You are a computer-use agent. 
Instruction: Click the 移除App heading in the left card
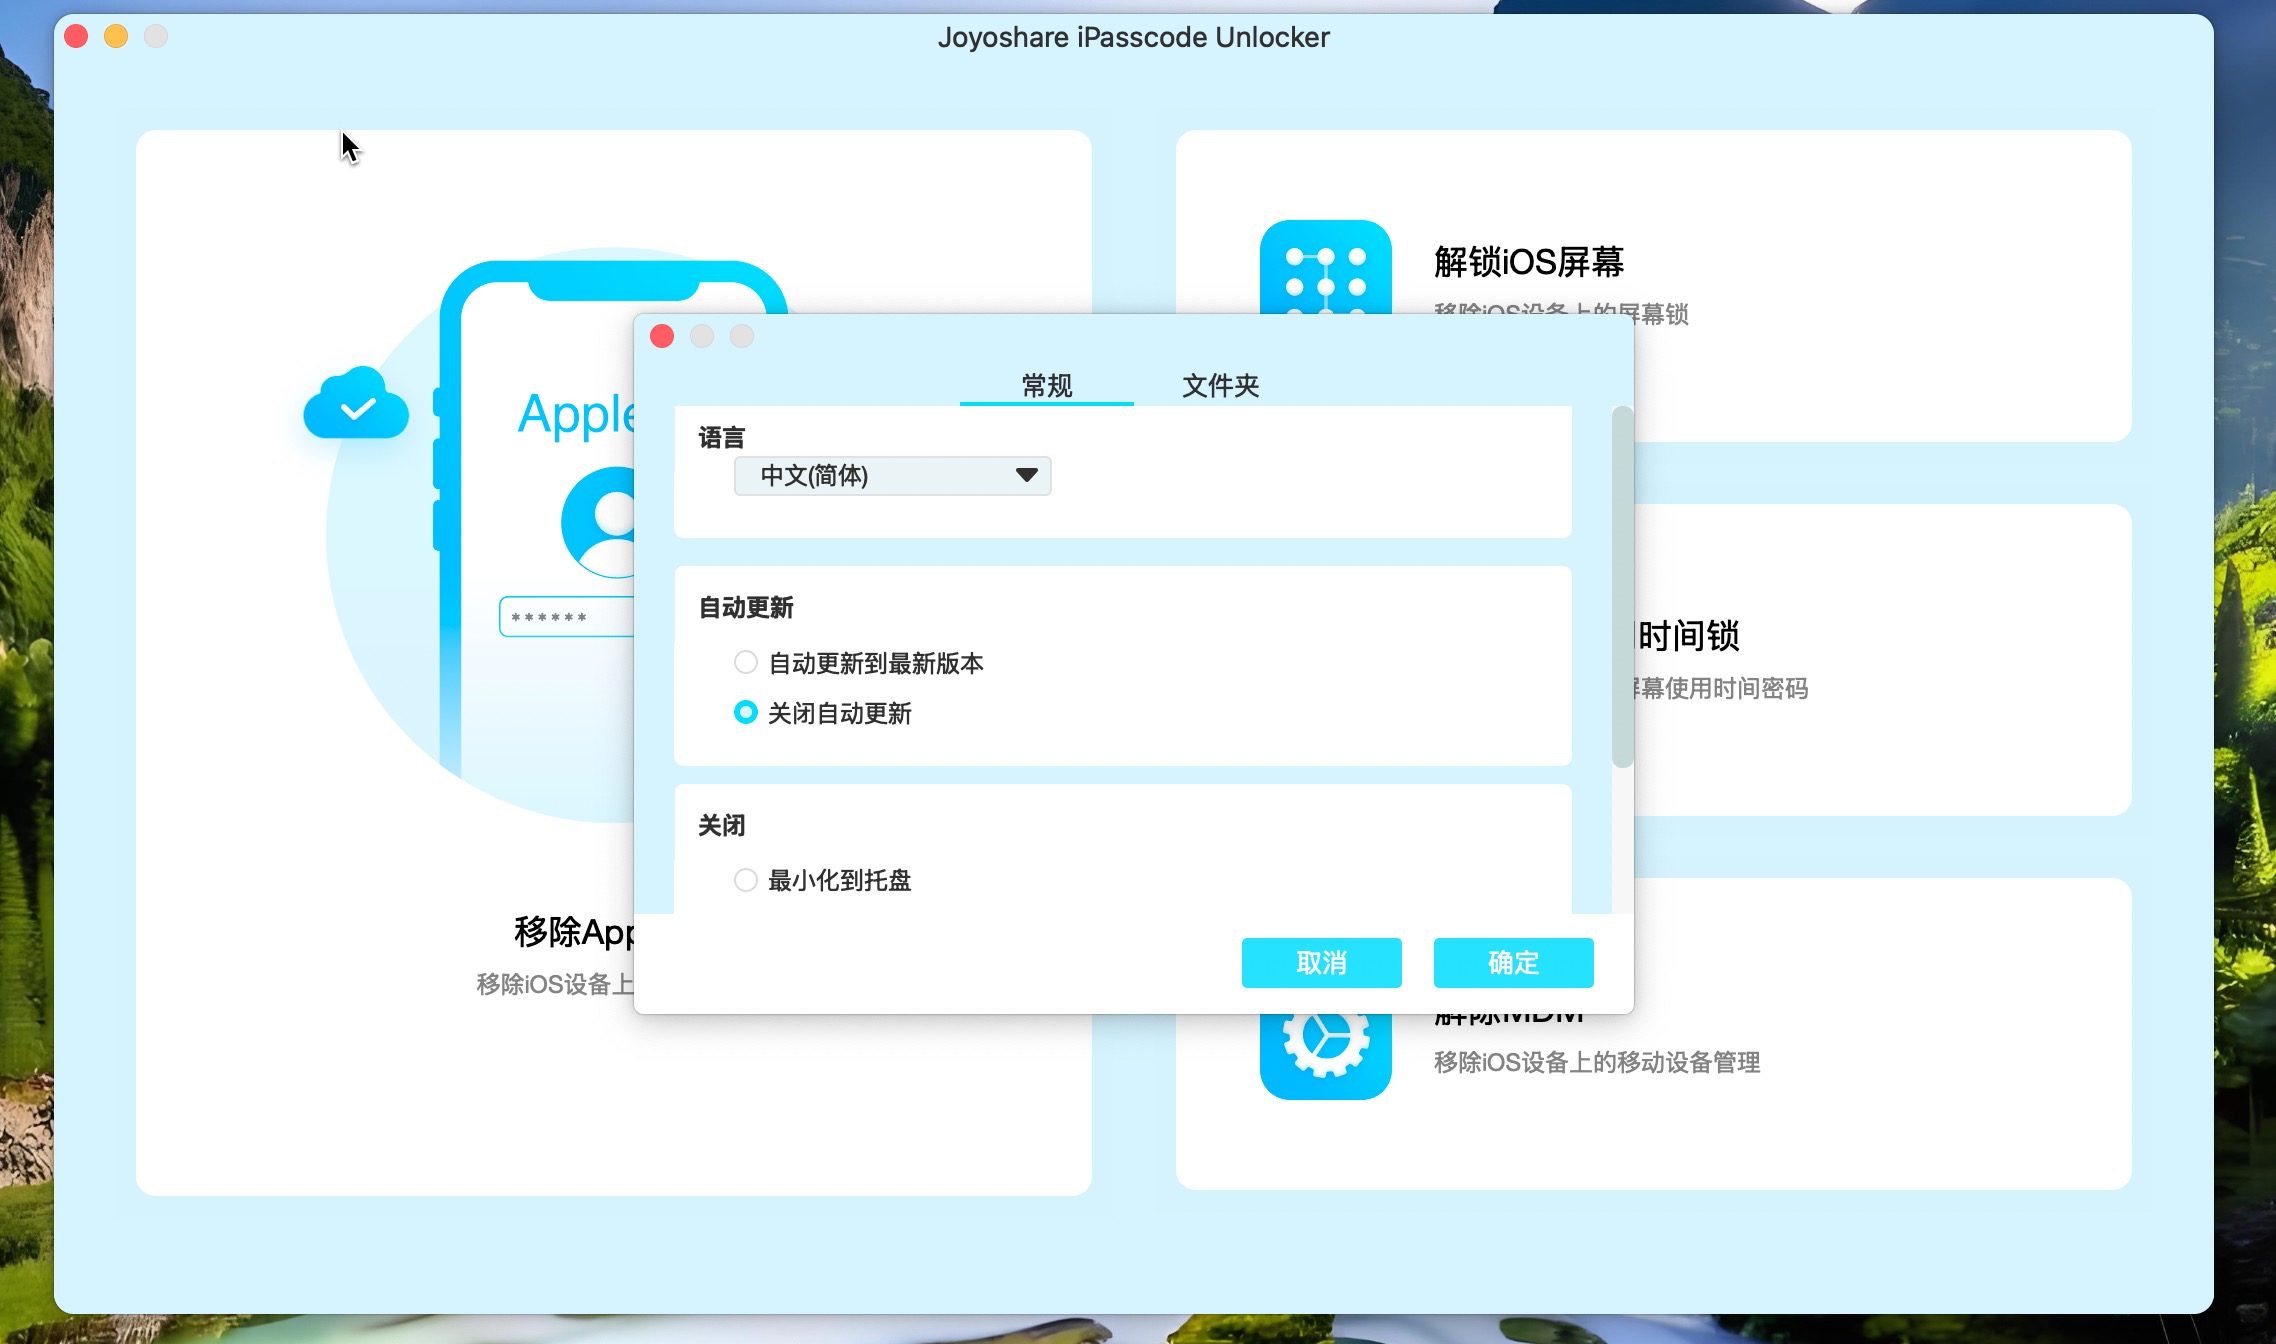[574, 931]
